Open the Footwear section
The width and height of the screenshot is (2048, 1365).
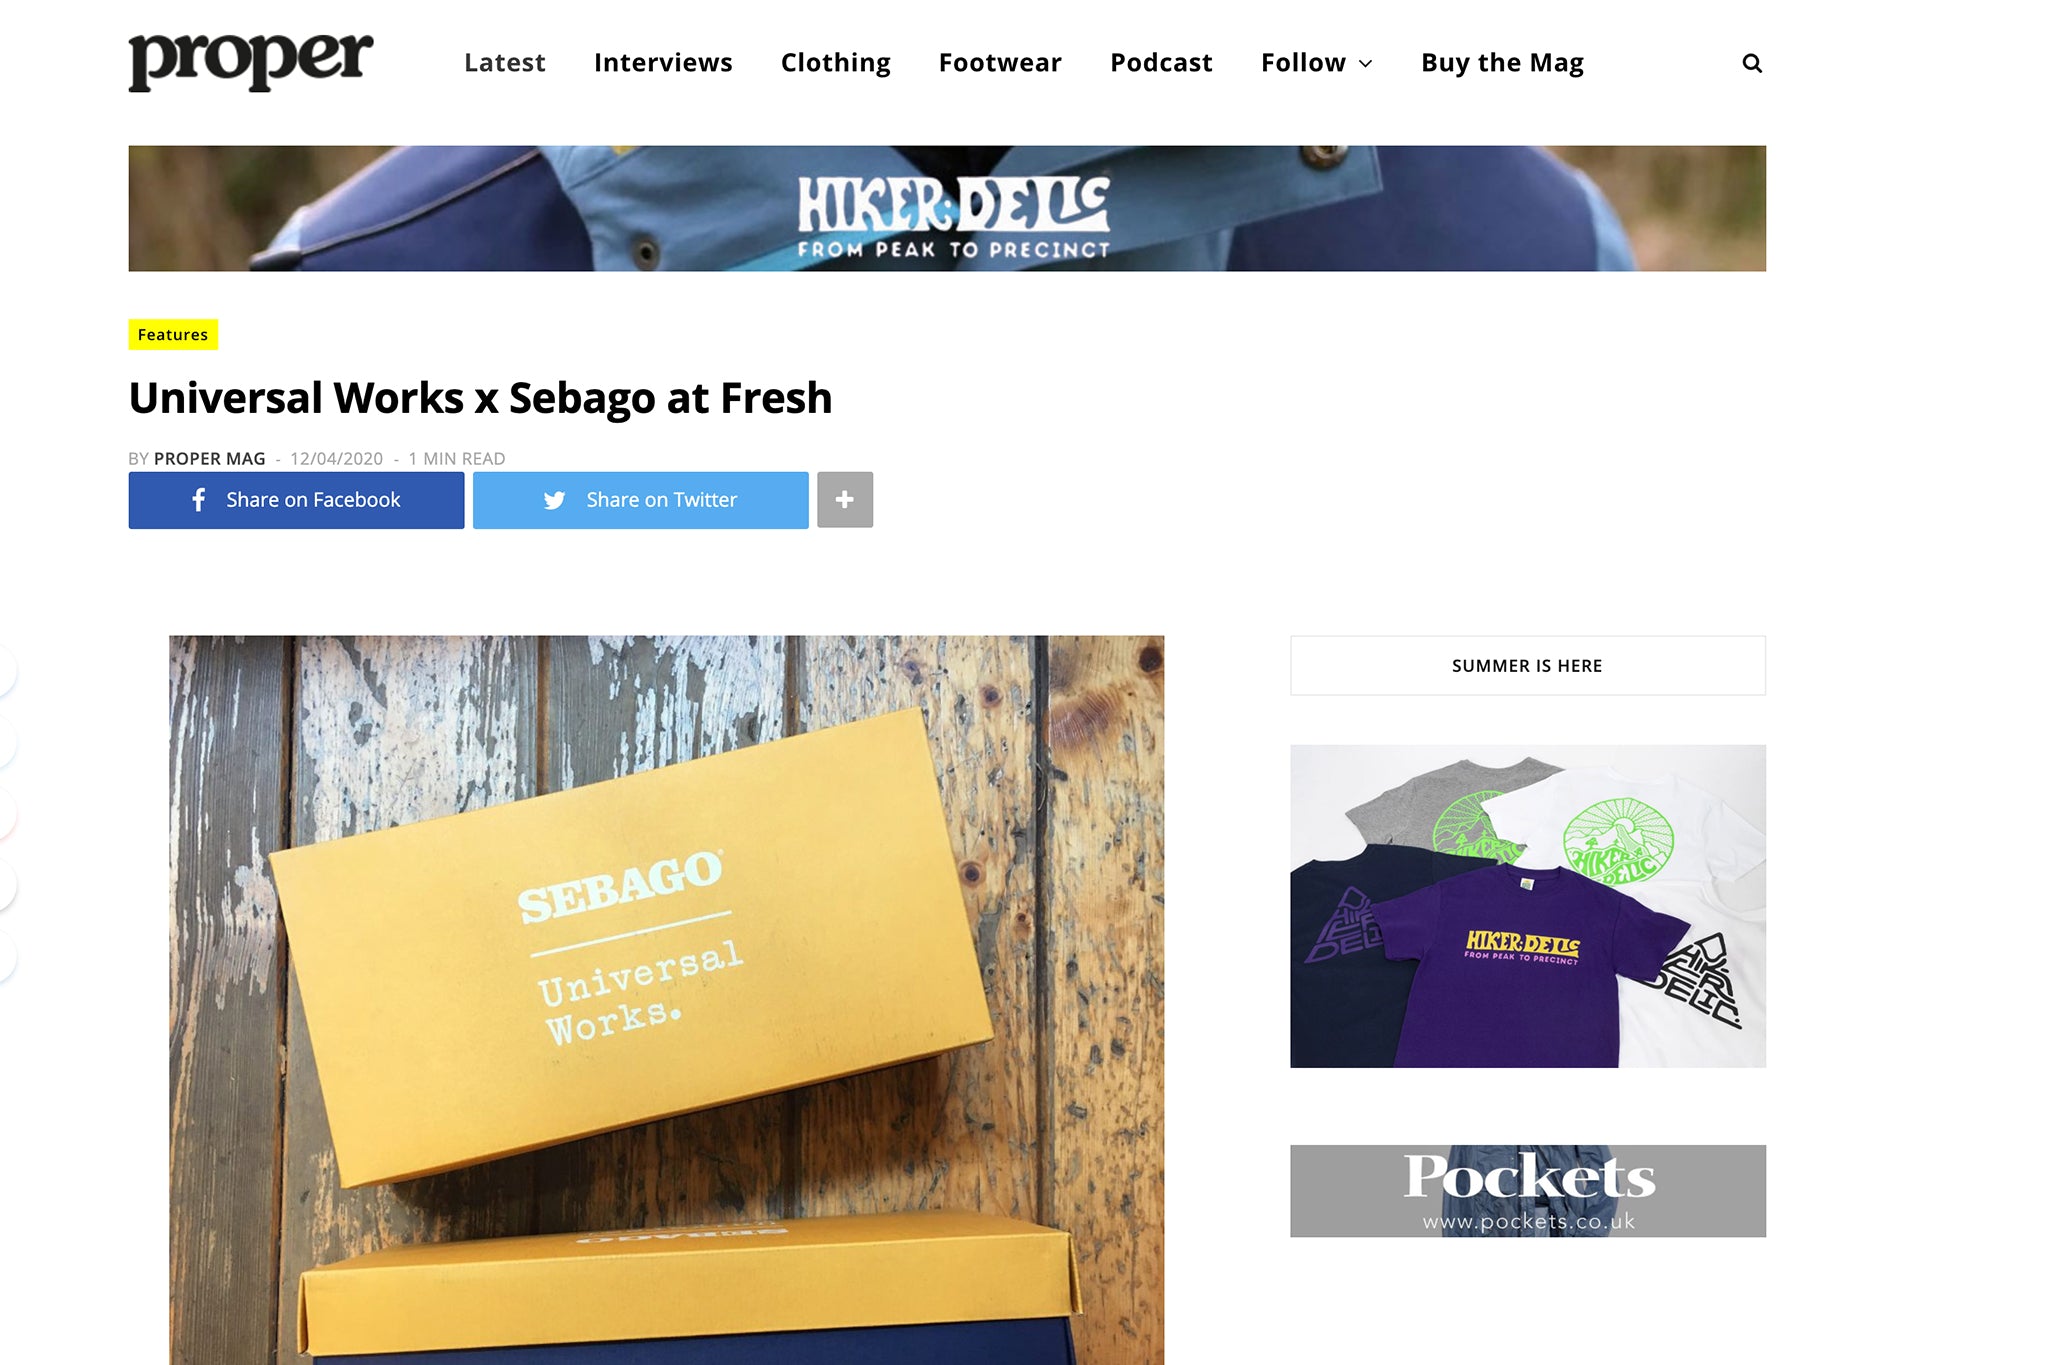(1000, 63)
